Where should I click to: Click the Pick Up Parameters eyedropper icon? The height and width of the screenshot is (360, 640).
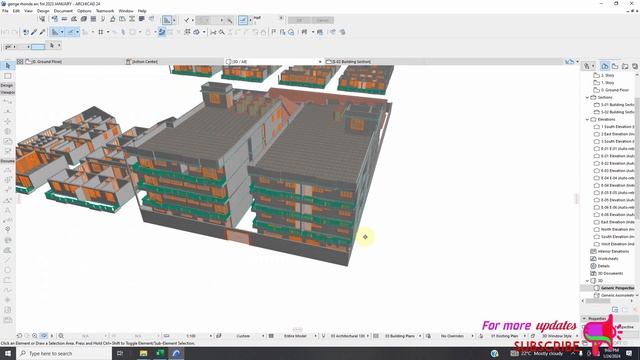34,32
